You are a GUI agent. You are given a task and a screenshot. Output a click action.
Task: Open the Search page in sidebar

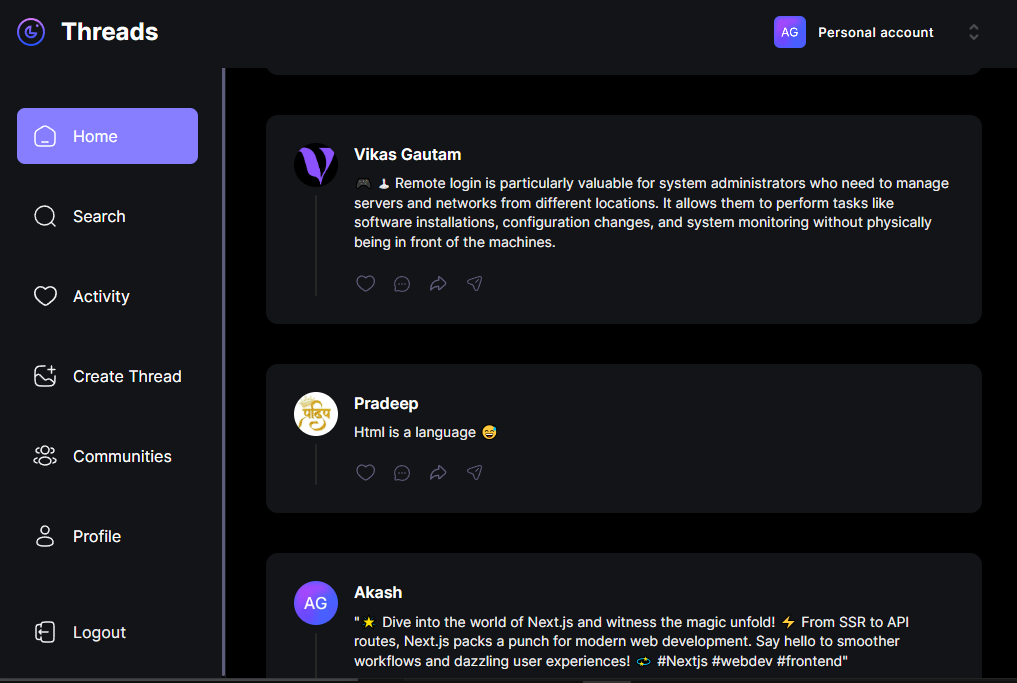point(99,216)
